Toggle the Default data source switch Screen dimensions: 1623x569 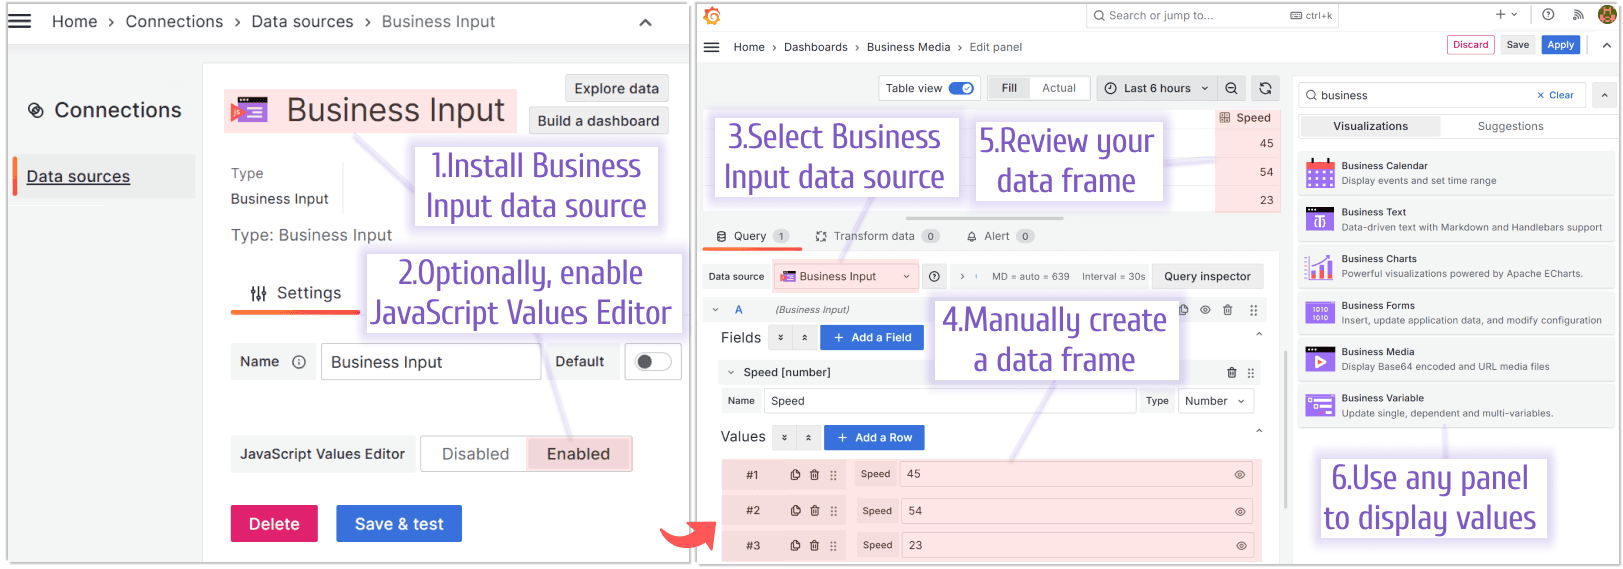[653, 362]
